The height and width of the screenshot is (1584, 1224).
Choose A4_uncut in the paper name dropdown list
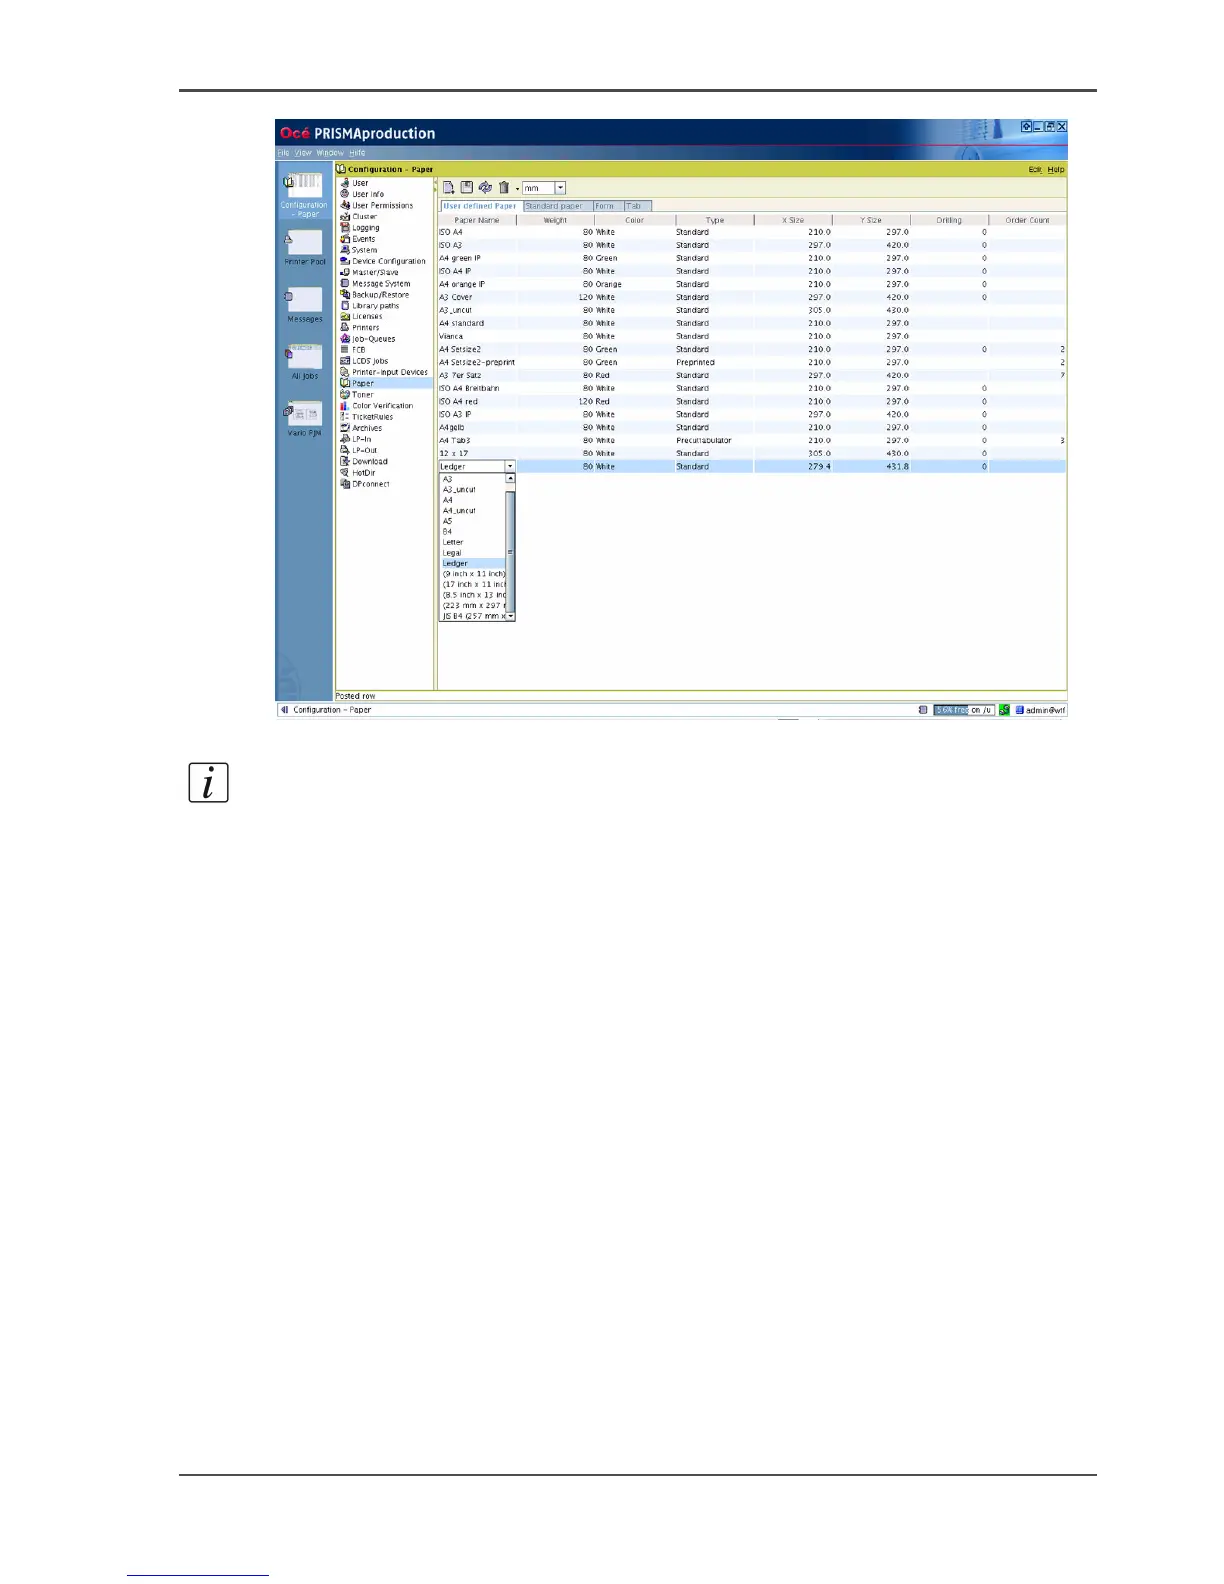[x=473, y=511]
